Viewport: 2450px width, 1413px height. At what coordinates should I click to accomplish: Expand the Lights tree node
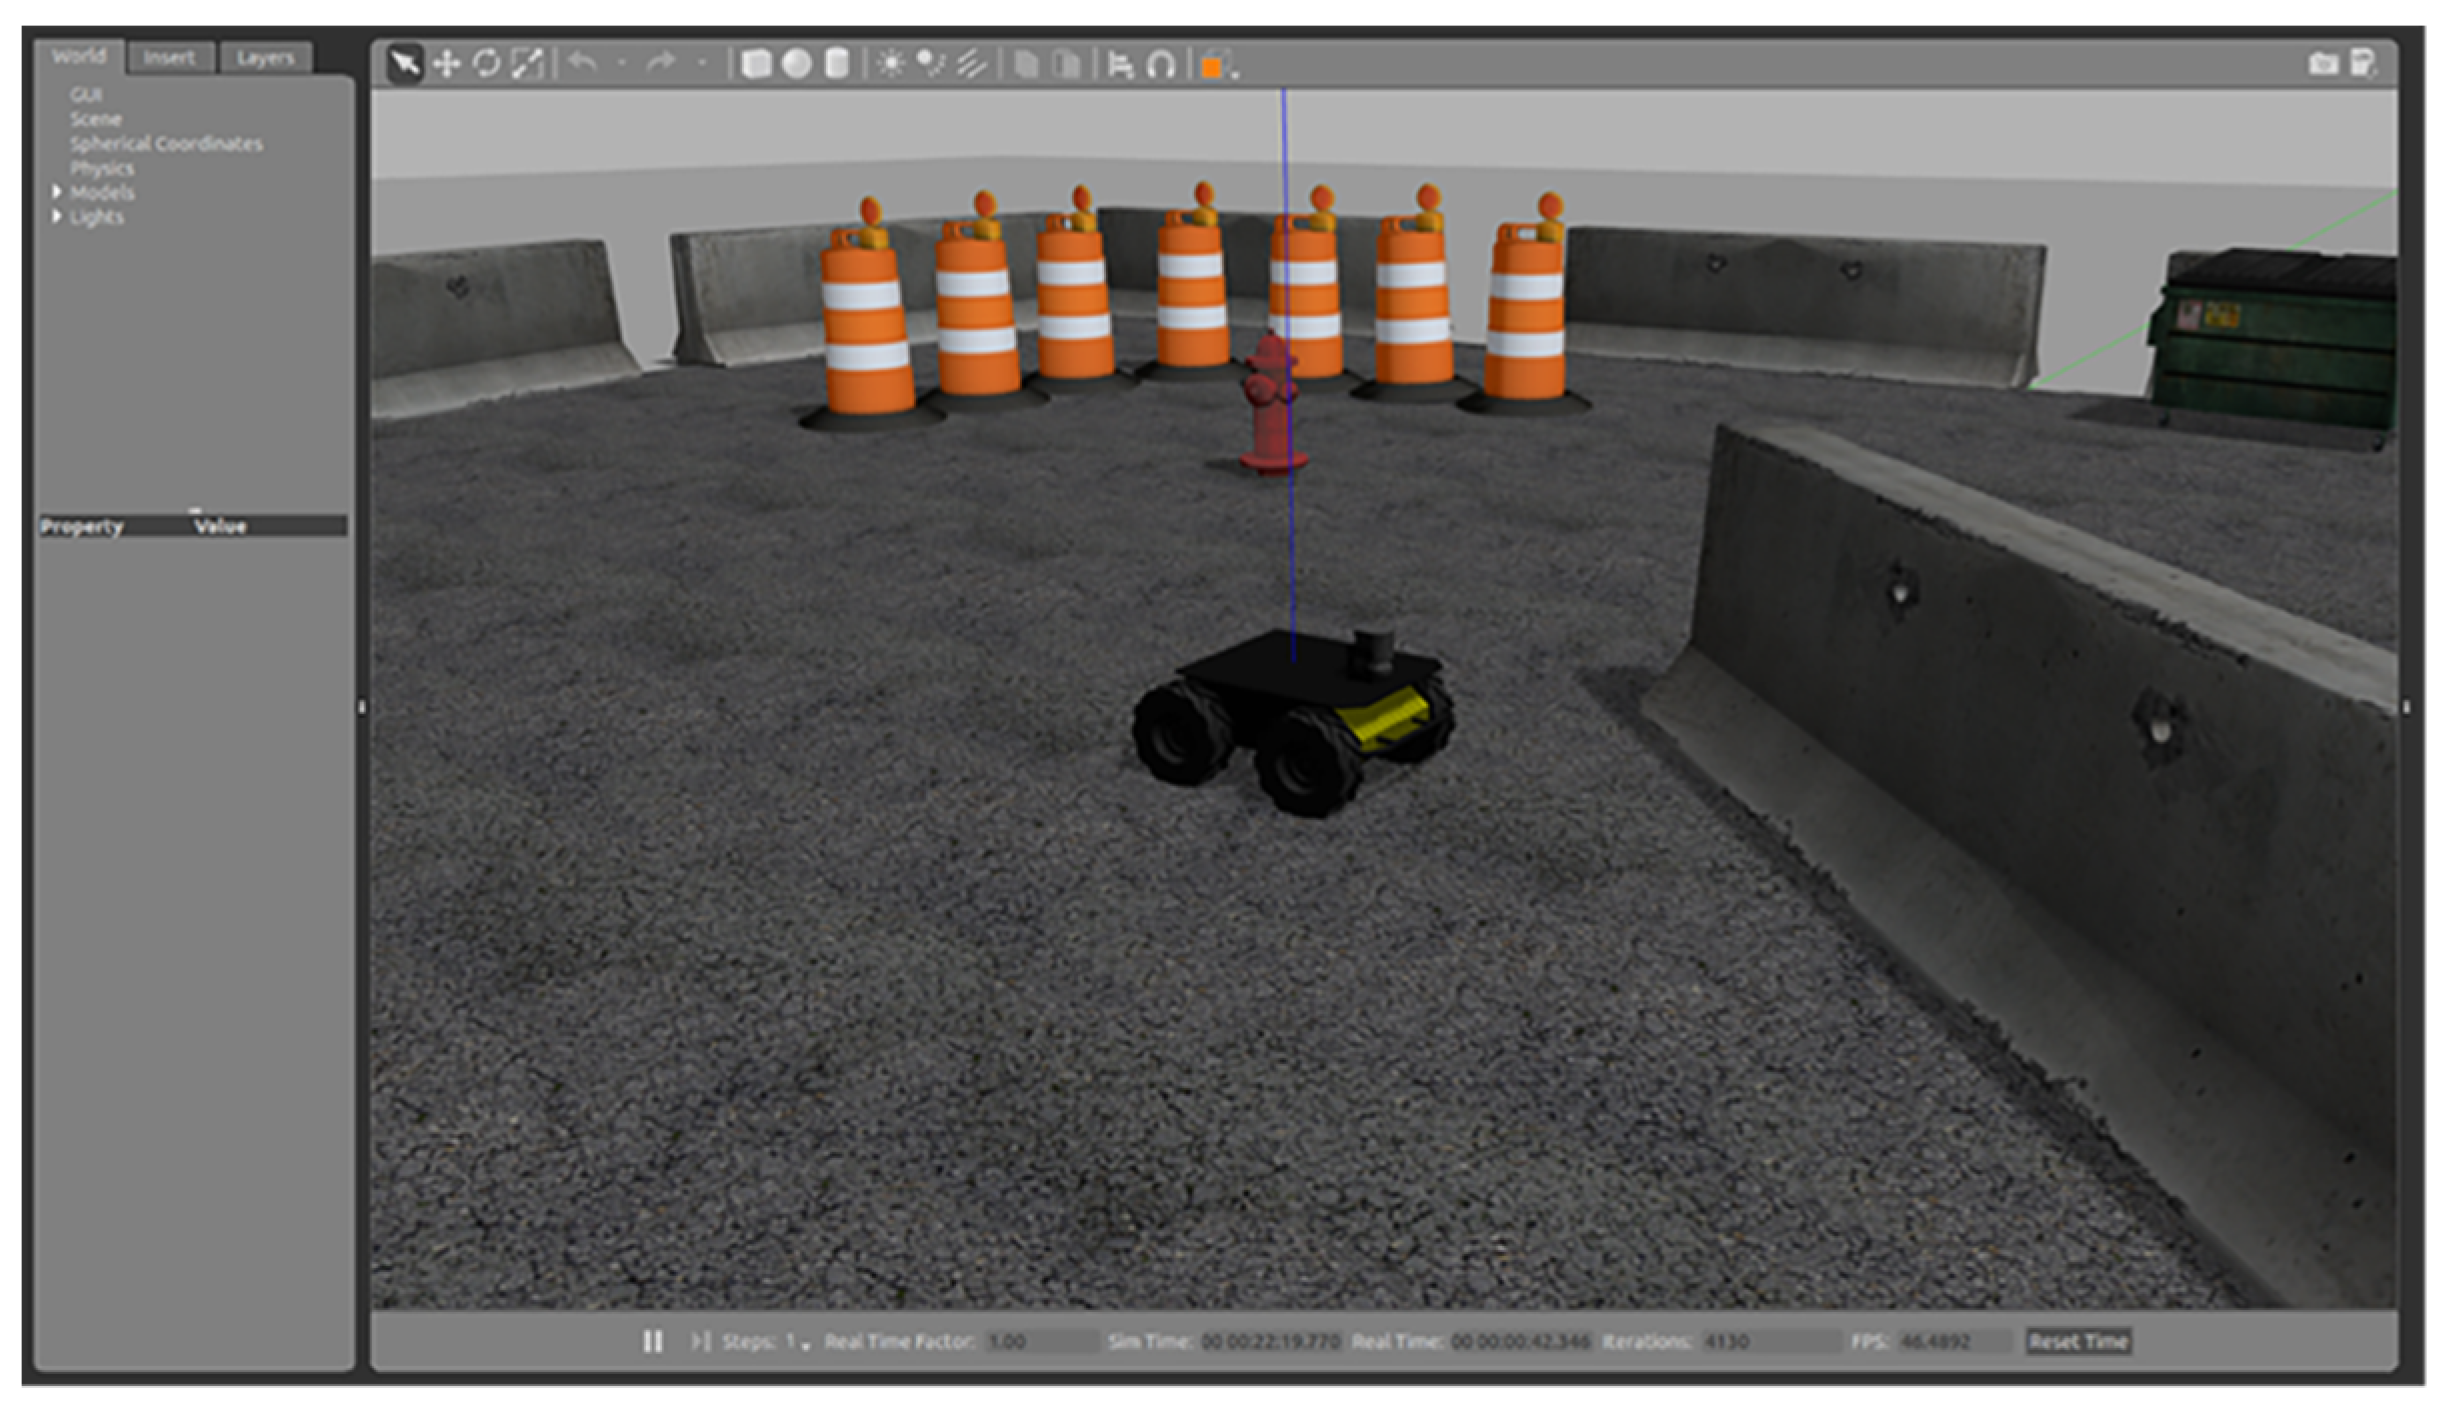pos(57,216)
